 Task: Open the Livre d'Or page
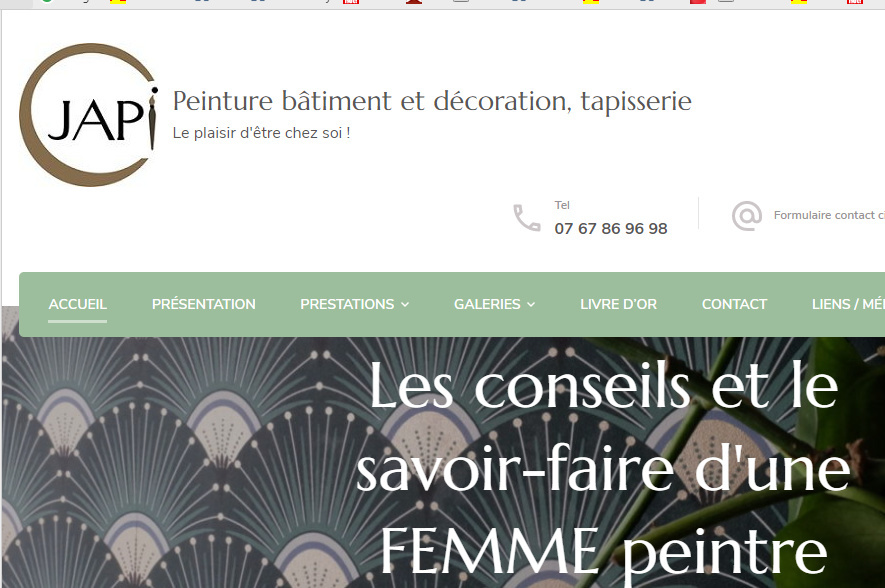coord(618,304)
